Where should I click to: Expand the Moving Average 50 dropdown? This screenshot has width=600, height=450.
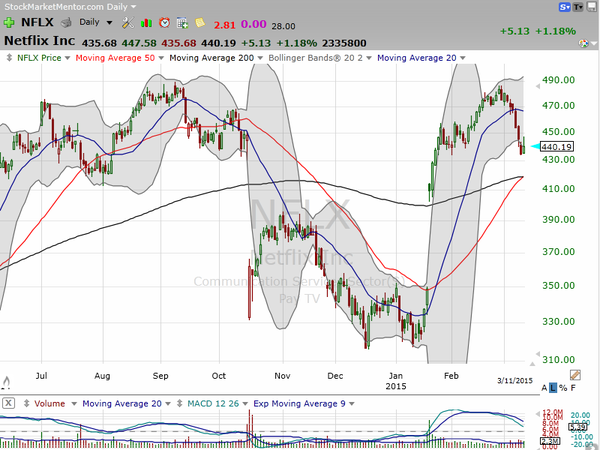[x=161, y=58]
